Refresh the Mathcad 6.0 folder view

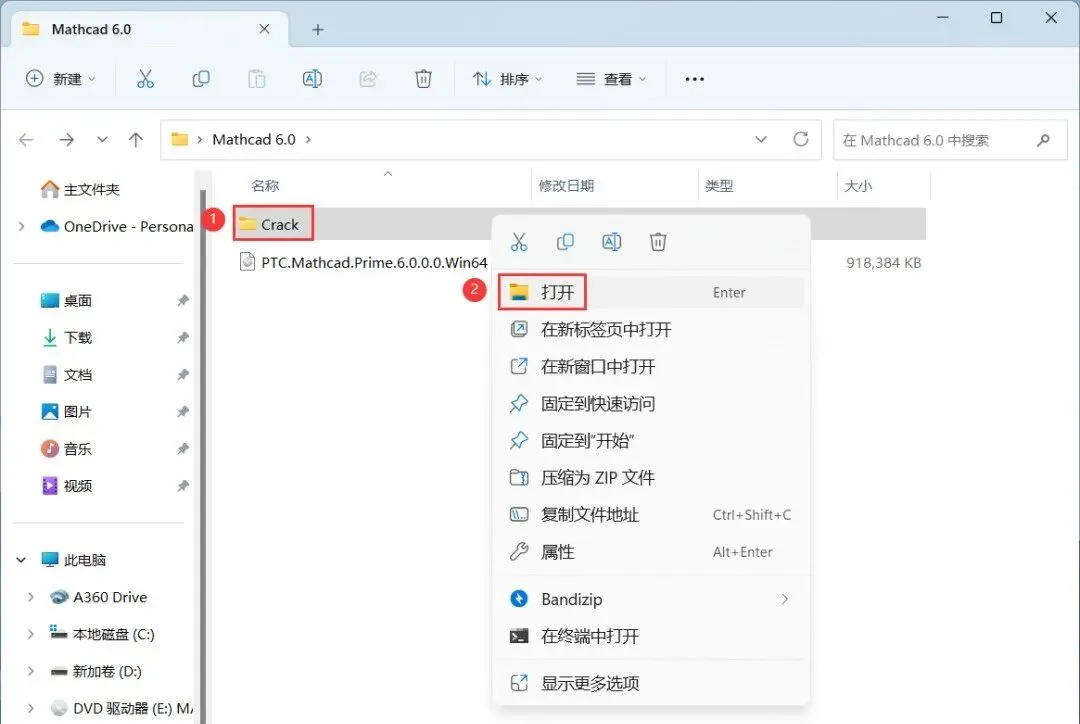pyautogui.click(x=800, y=139)
